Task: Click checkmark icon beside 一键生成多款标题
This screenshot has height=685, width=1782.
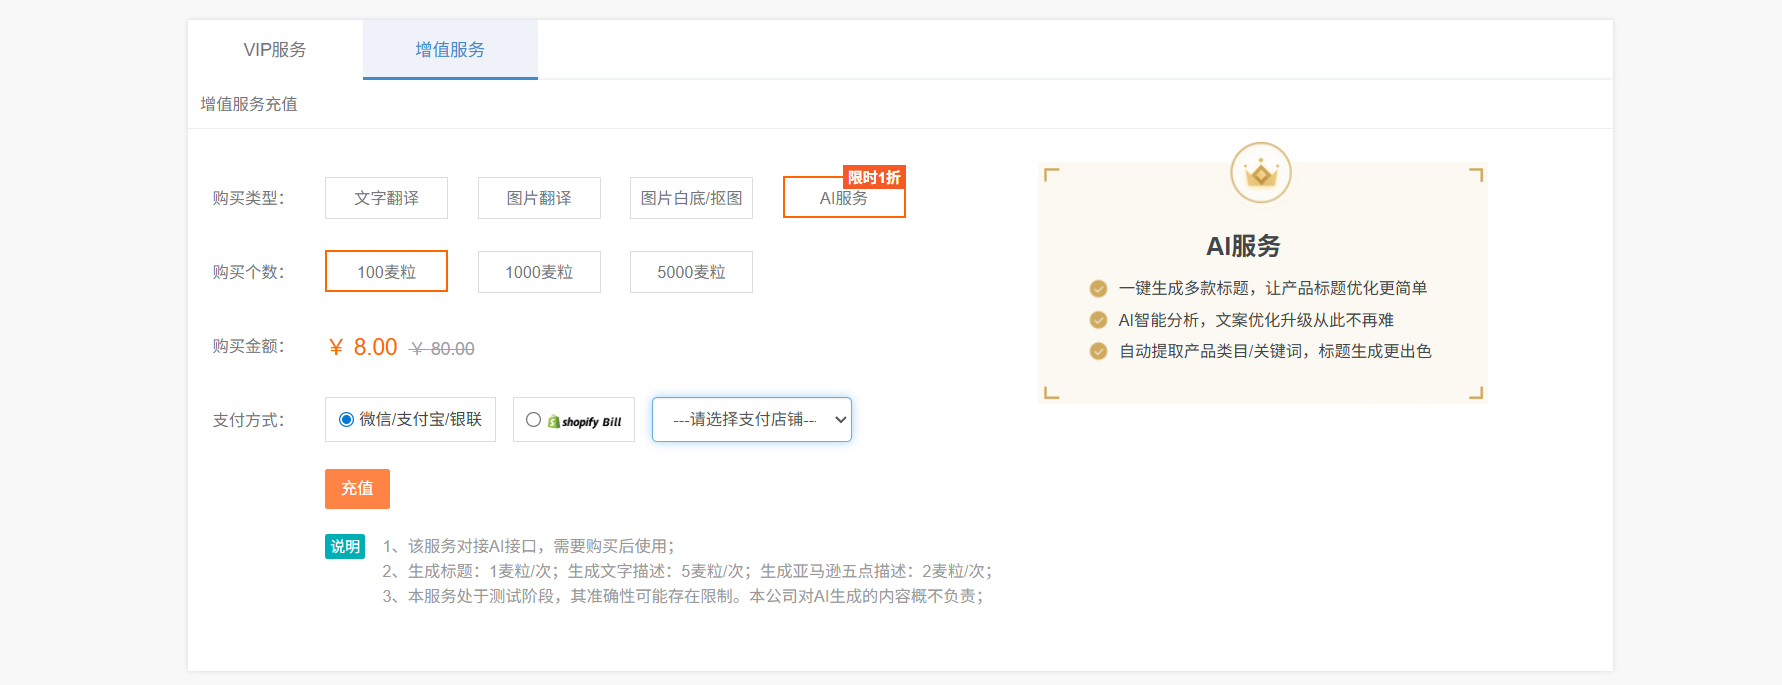Action: [x=1098, y=289]
